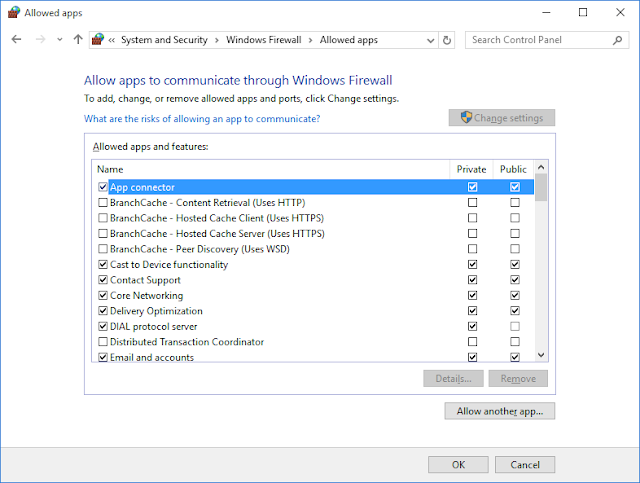Click the Private column header
This screenshot has height=483, width=640.
471,169
